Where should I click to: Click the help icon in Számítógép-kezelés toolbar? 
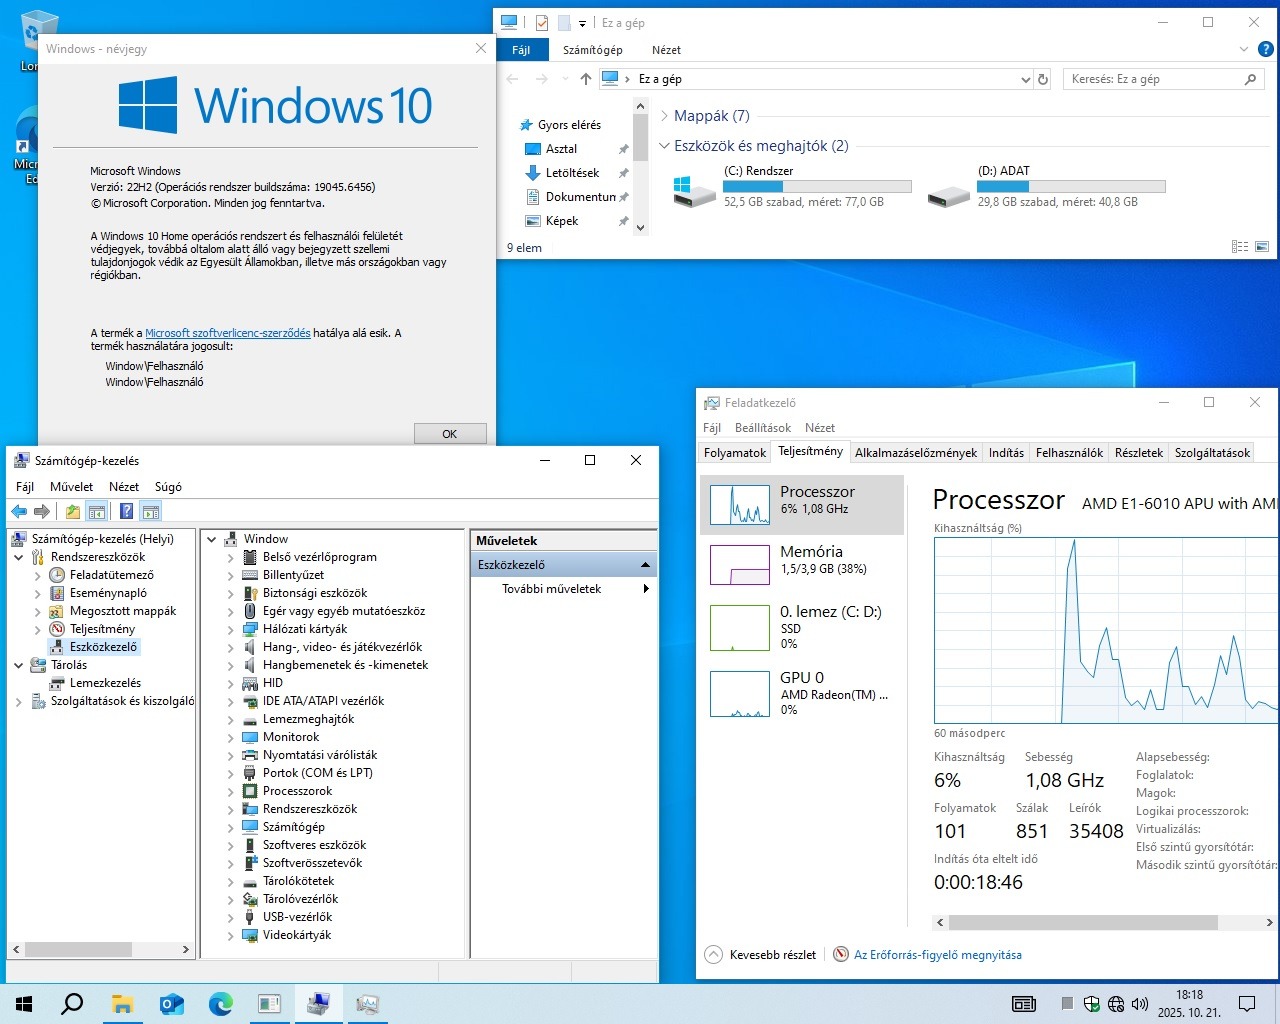pos(126,512)
